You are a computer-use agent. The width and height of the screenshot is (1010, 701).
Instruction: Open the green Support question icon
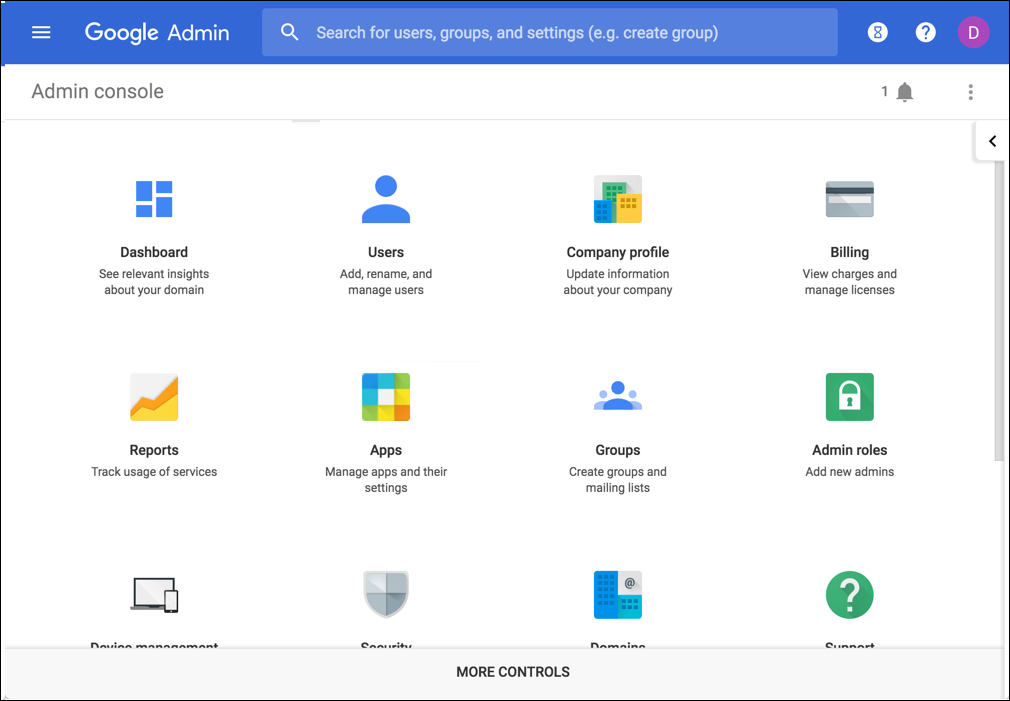pyautogui.click(x=850, y=595)
